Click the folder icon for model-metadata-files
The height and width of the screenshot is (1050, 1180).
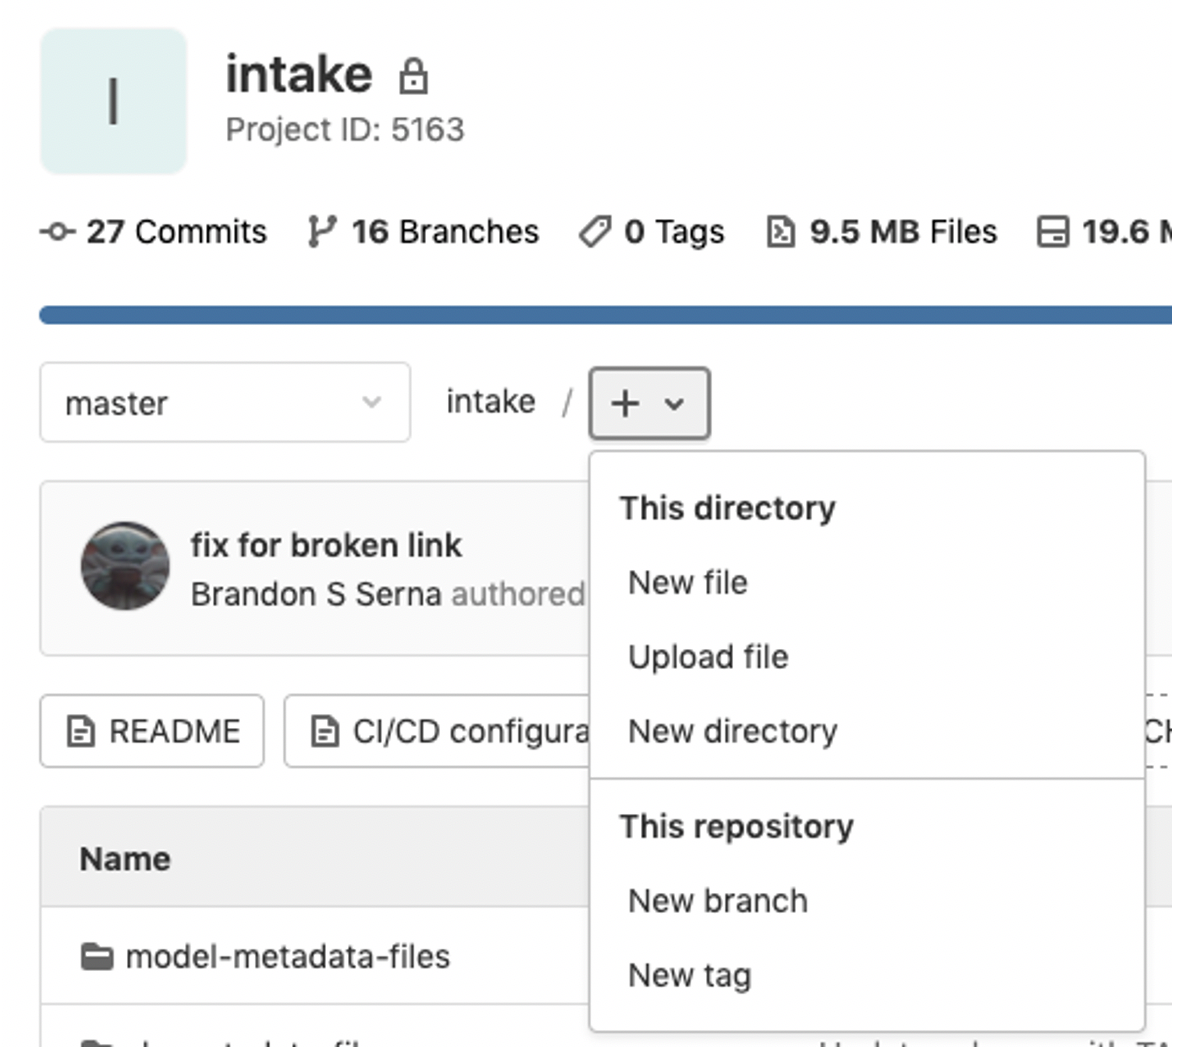pyautogui.click(x=97, y=957)
